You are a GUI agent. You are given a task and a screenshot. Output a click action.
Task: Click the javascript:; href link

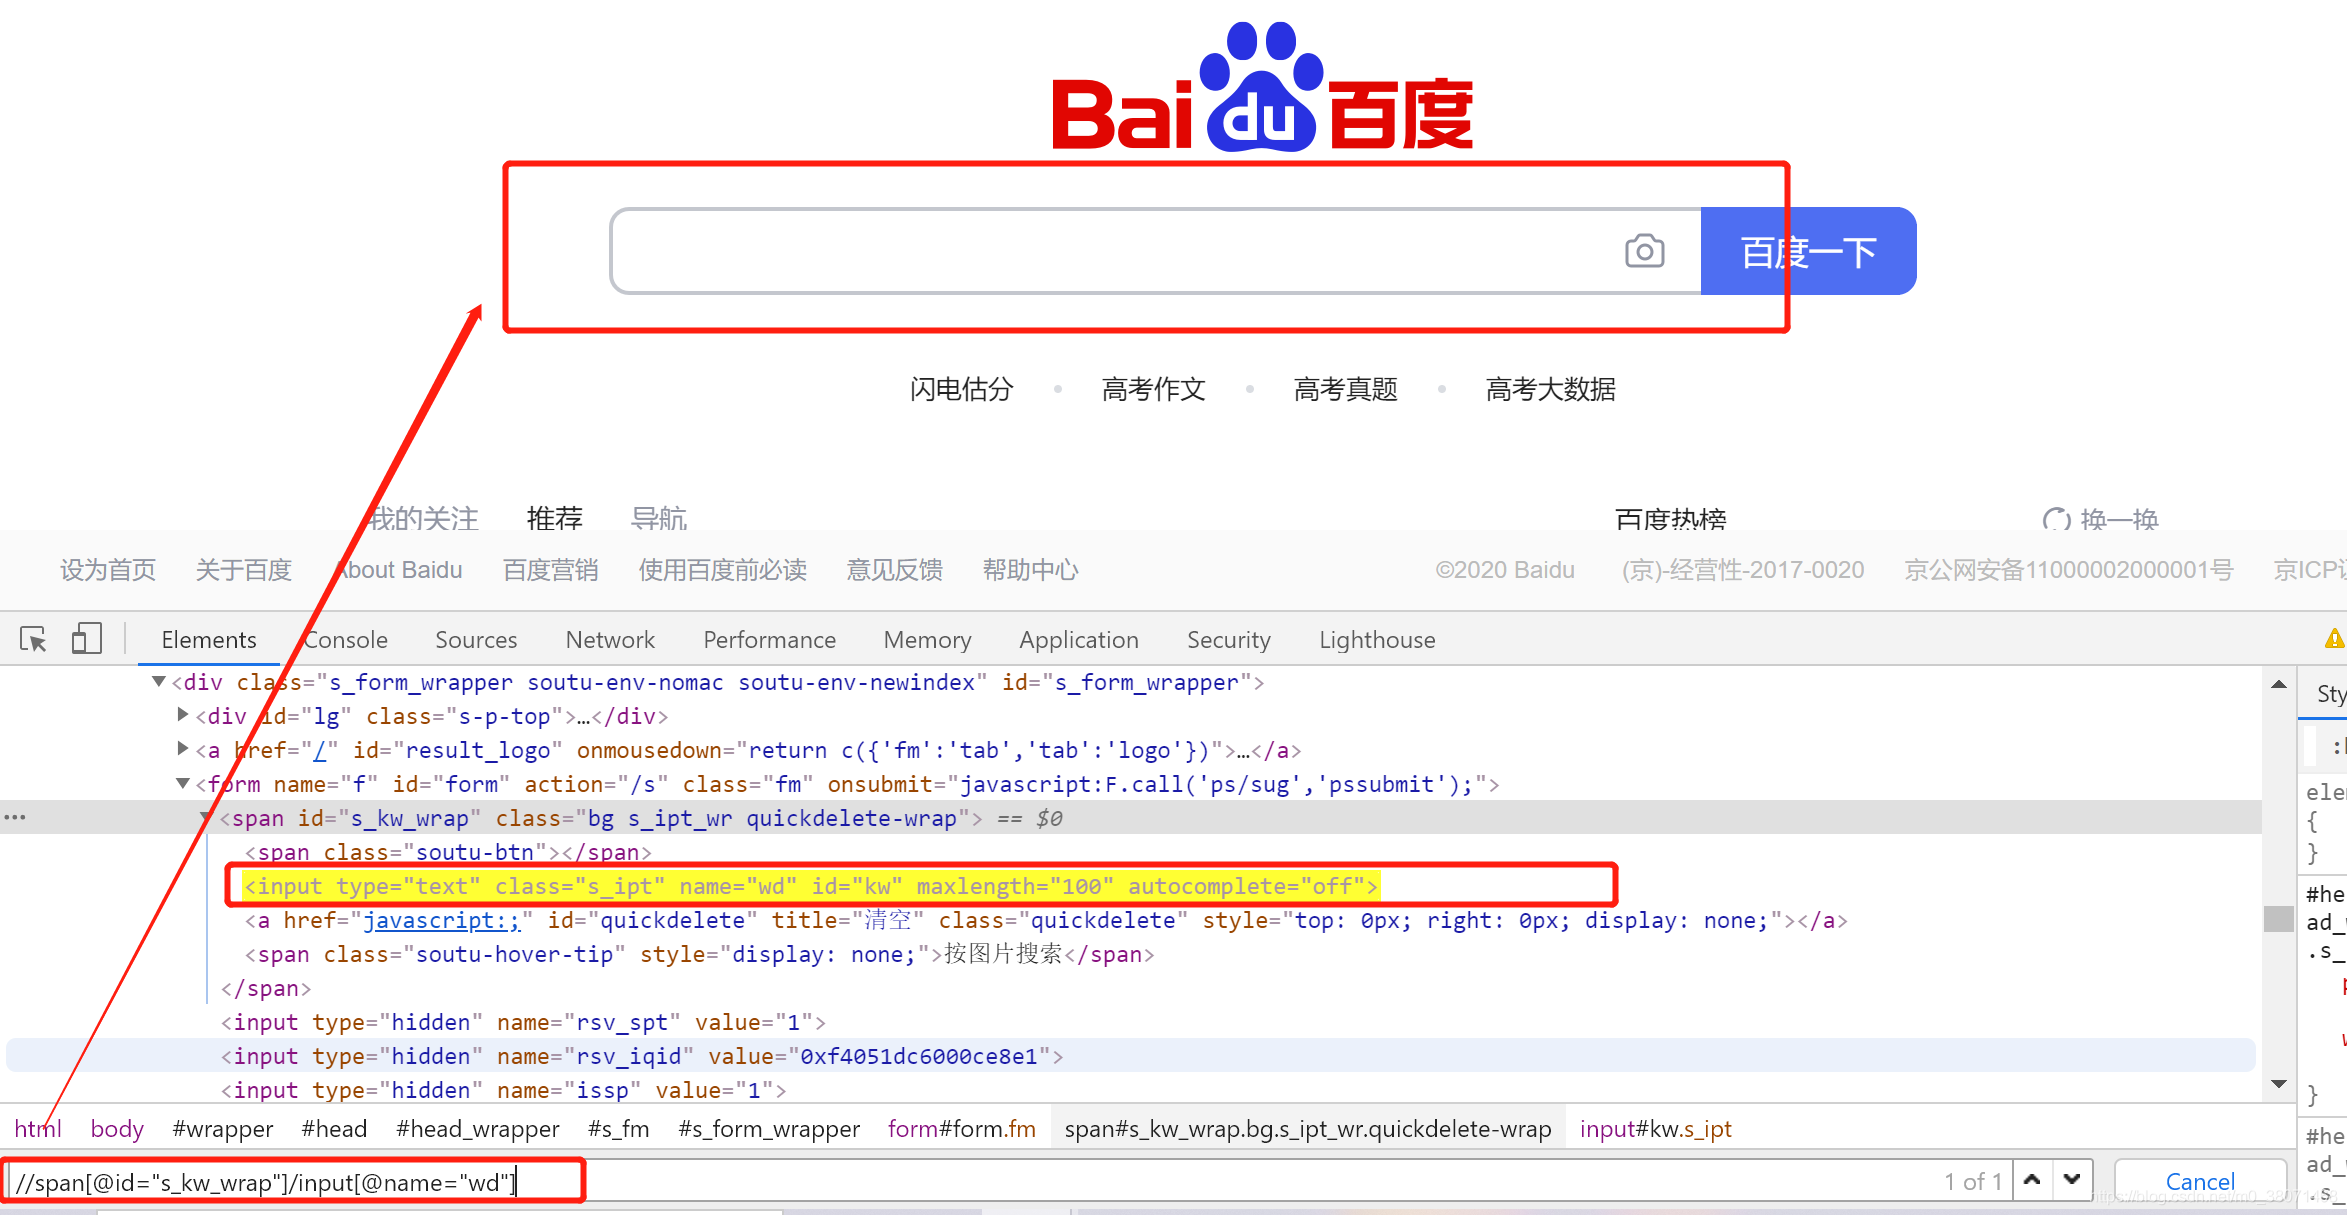[x=442, y=920]
